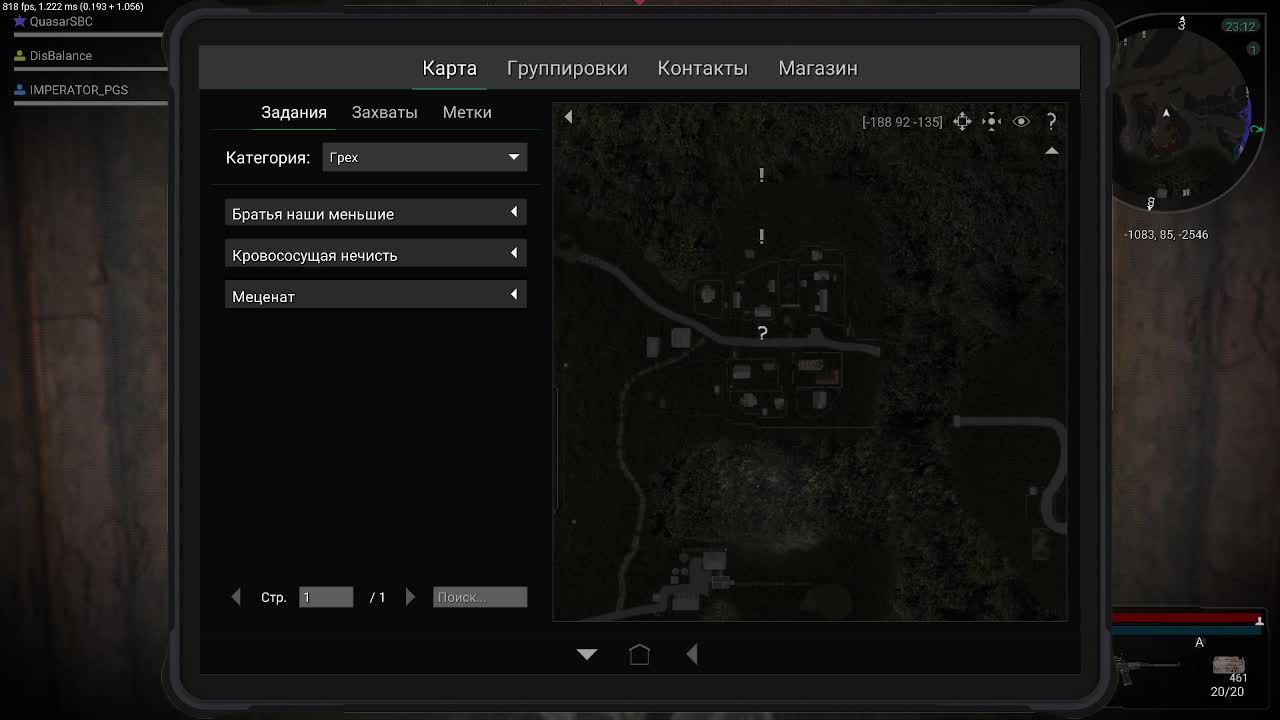Click the player icon beside IMPERATOR_PGS
Viewport: 1280px width, 720px height.
(19, 90)
